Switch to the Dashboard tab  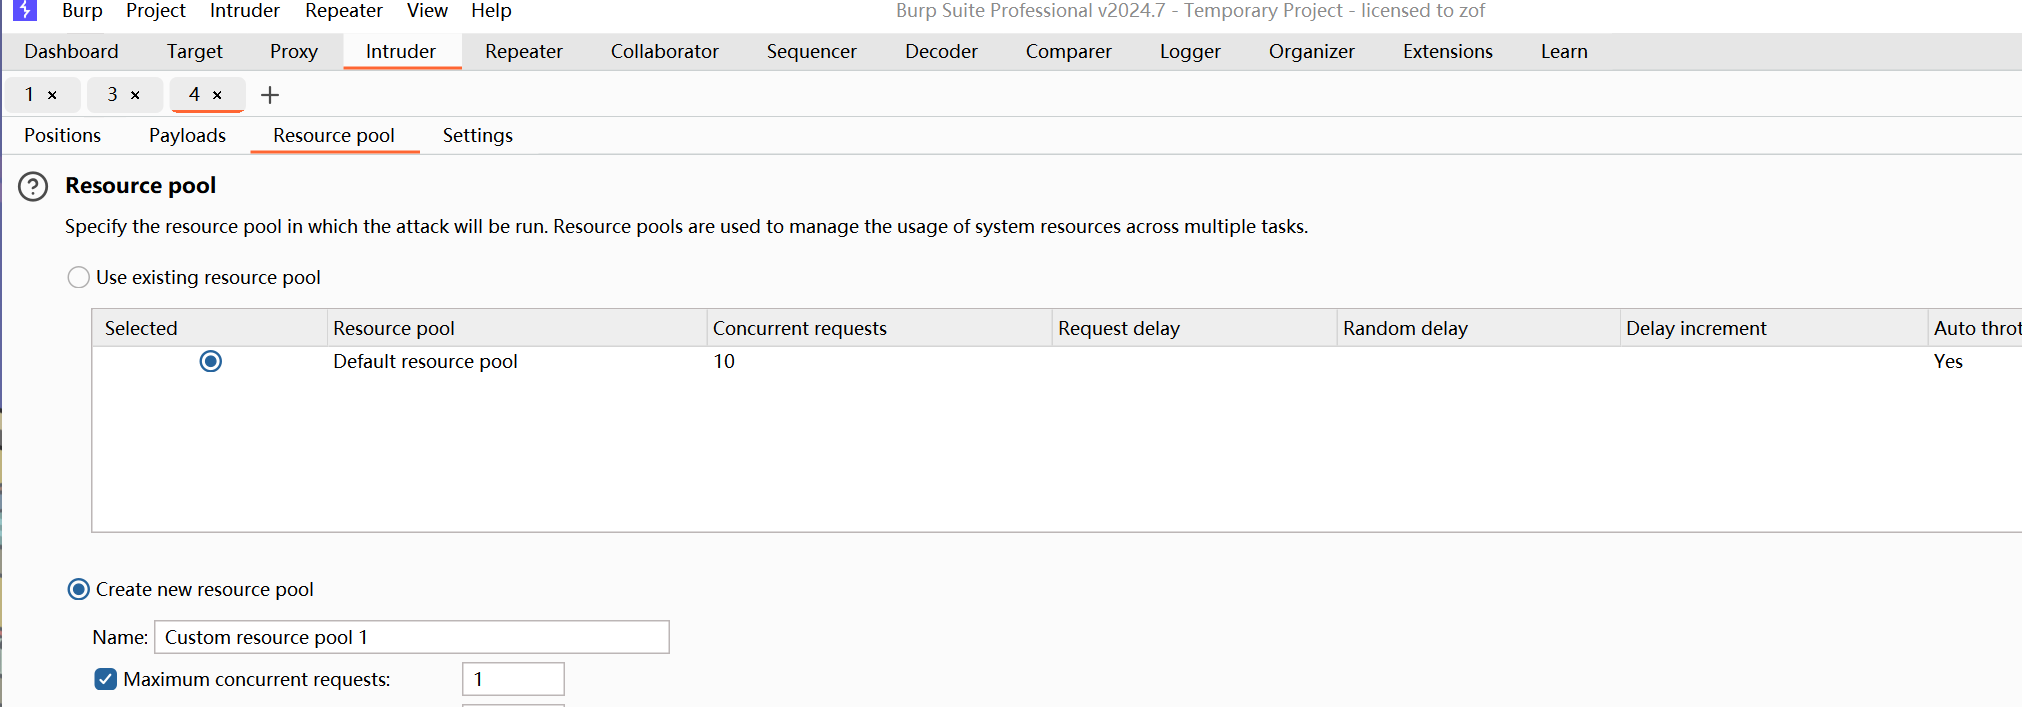pos(71,51)
